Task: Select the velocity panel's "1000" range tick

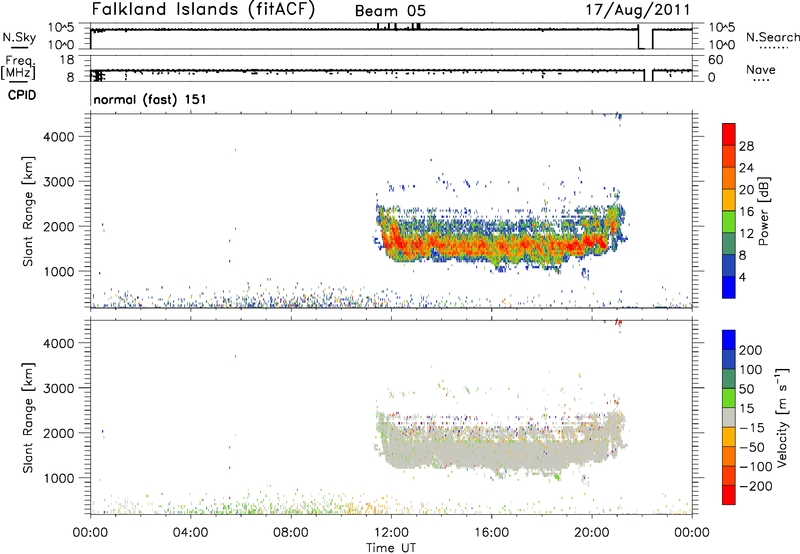Action: click(59, 479)
